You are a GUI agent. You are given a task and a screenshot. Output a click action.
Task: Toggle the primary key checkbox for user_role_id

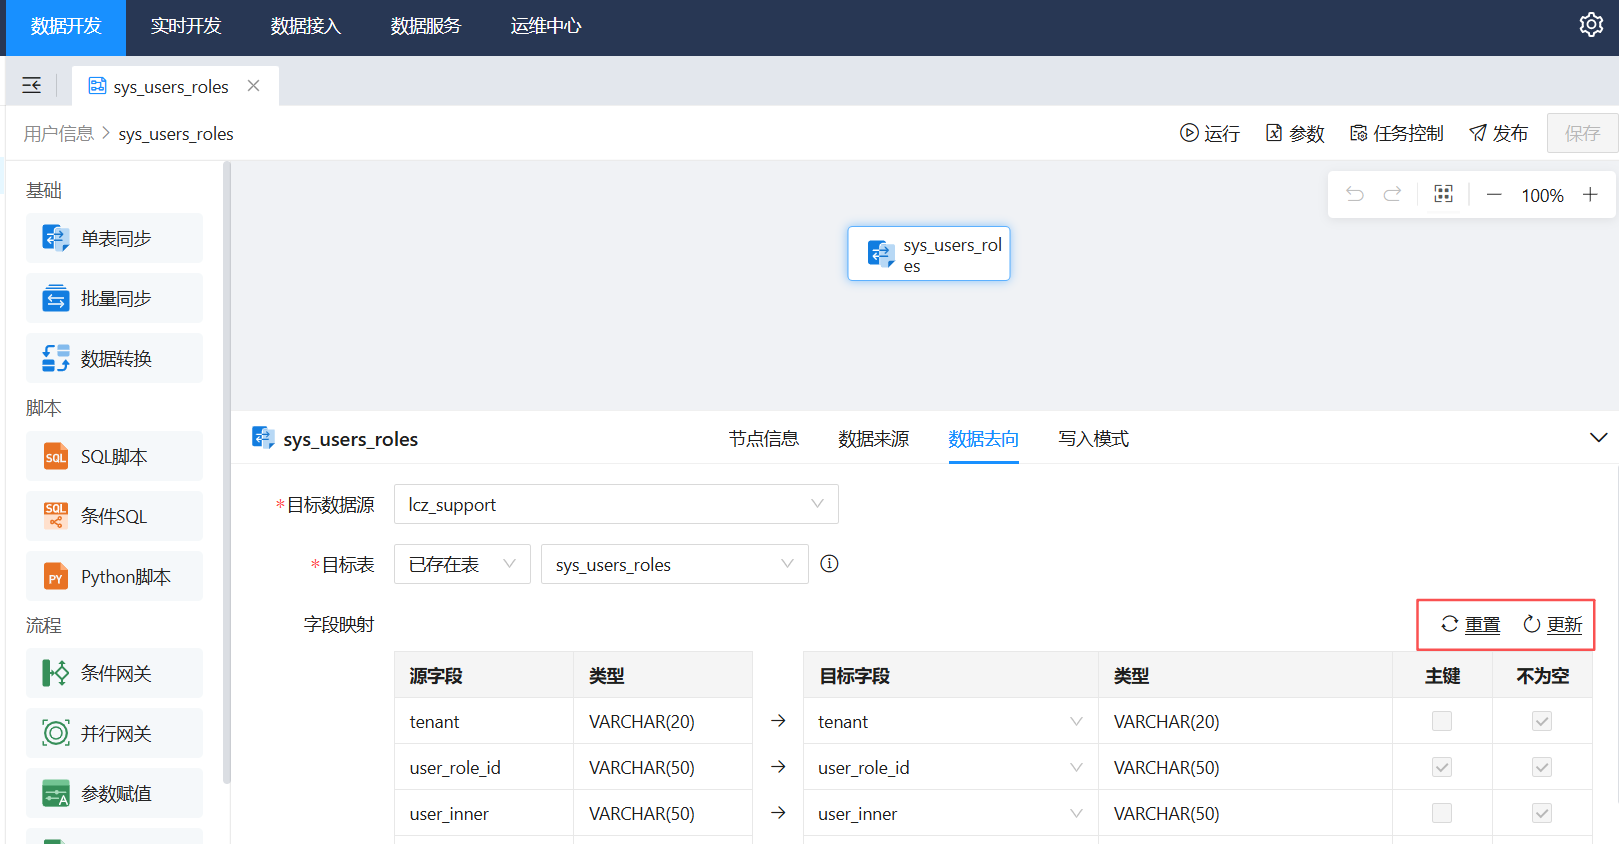pyautogui.click(x=1441, y=767)
